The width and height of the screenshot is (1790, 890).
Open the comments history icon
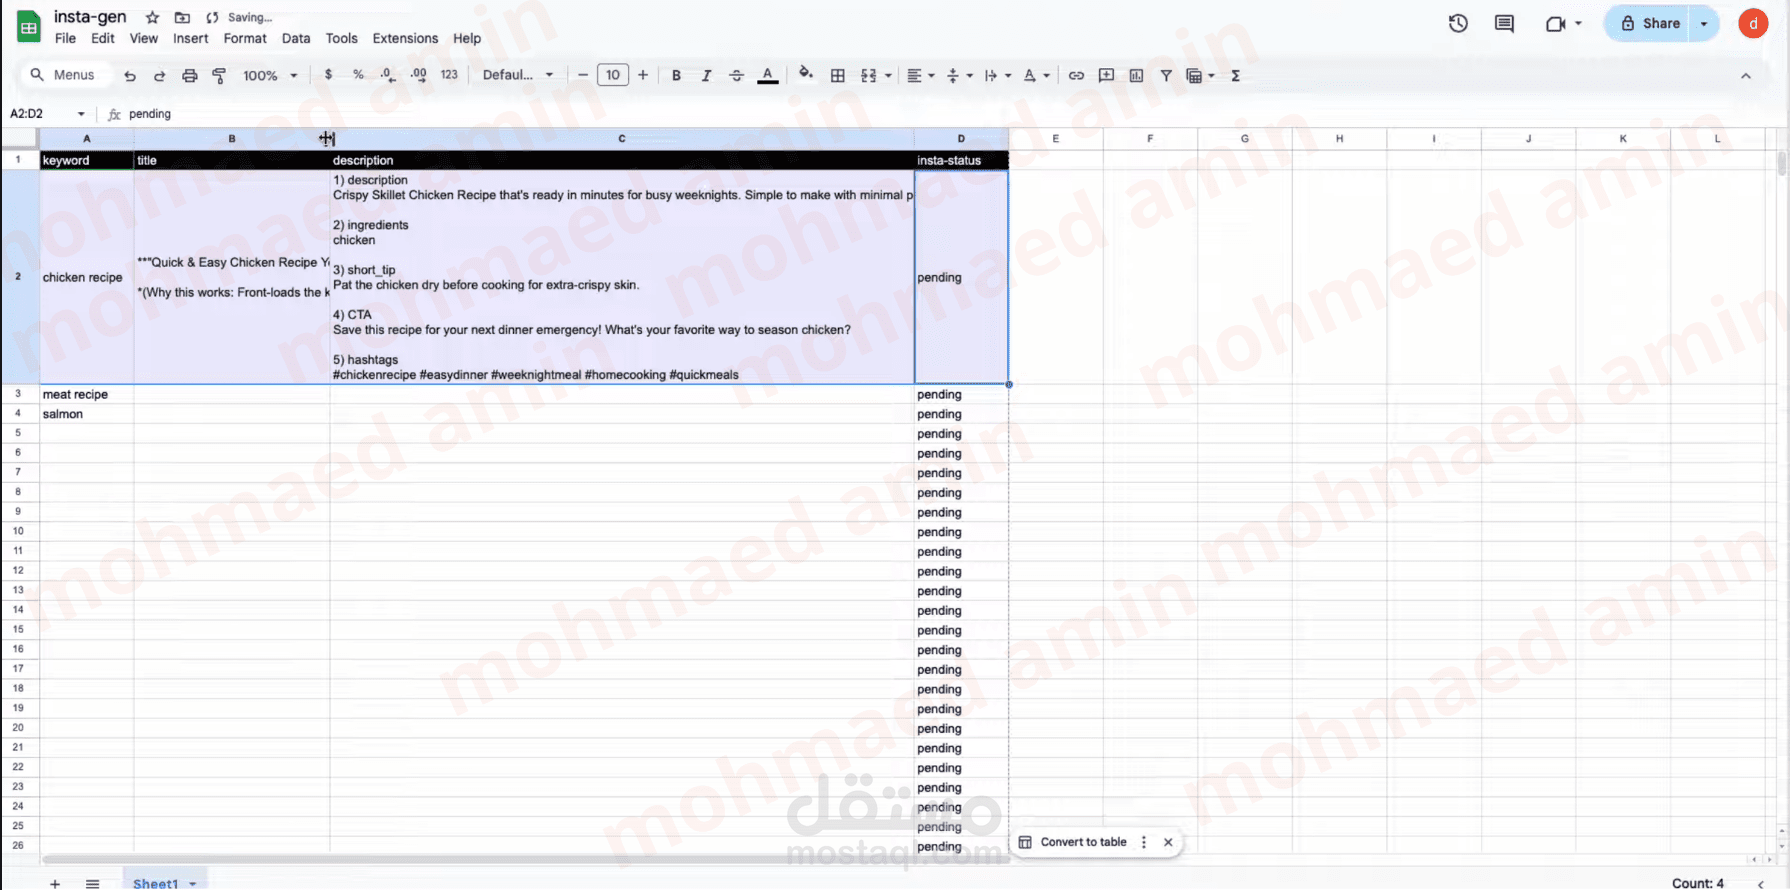click(1504, 23)
